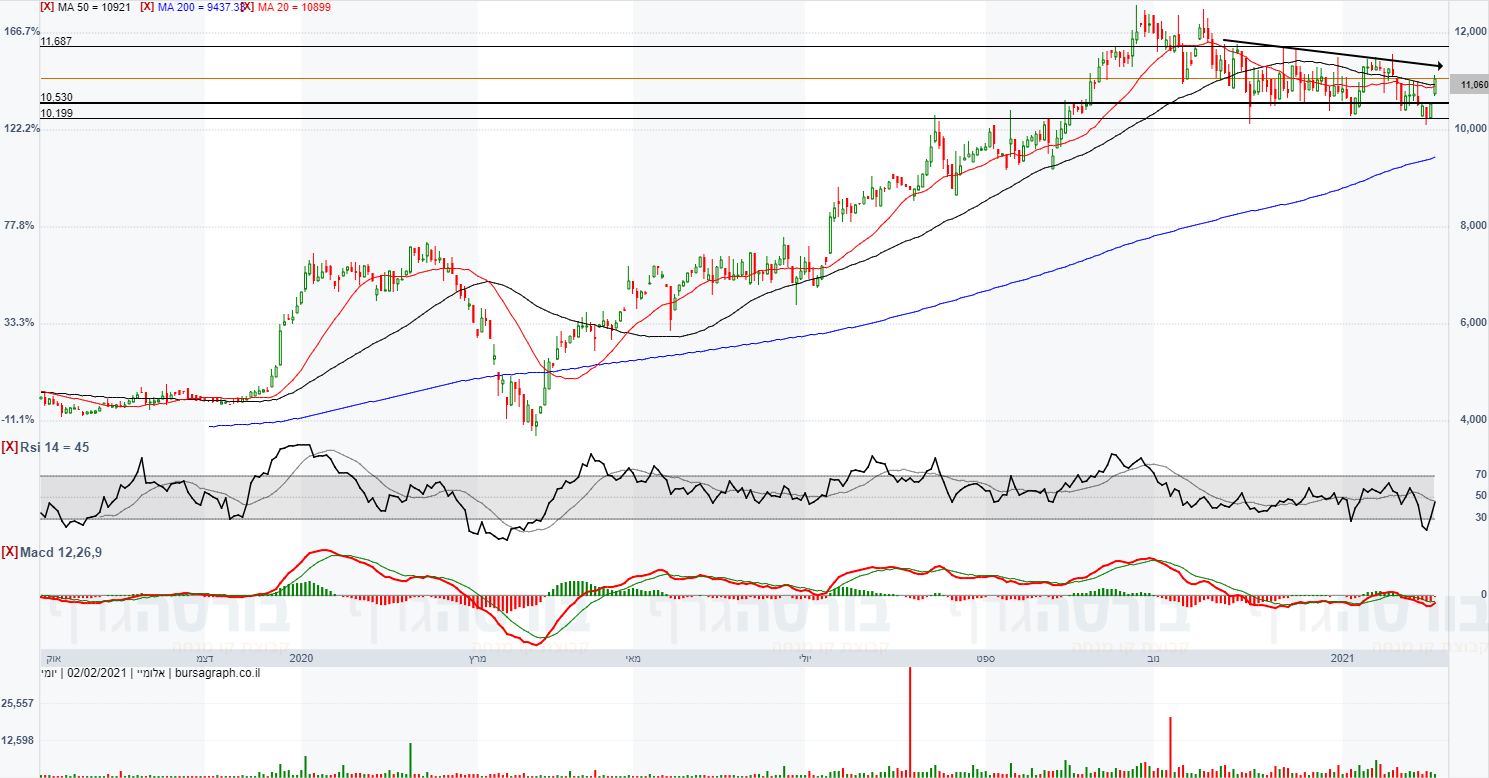This screenshot has height=778, width=1489.
Task: Click the 122.2% percentage scale label
Action: pyautogui.click(x=22, y=128)
